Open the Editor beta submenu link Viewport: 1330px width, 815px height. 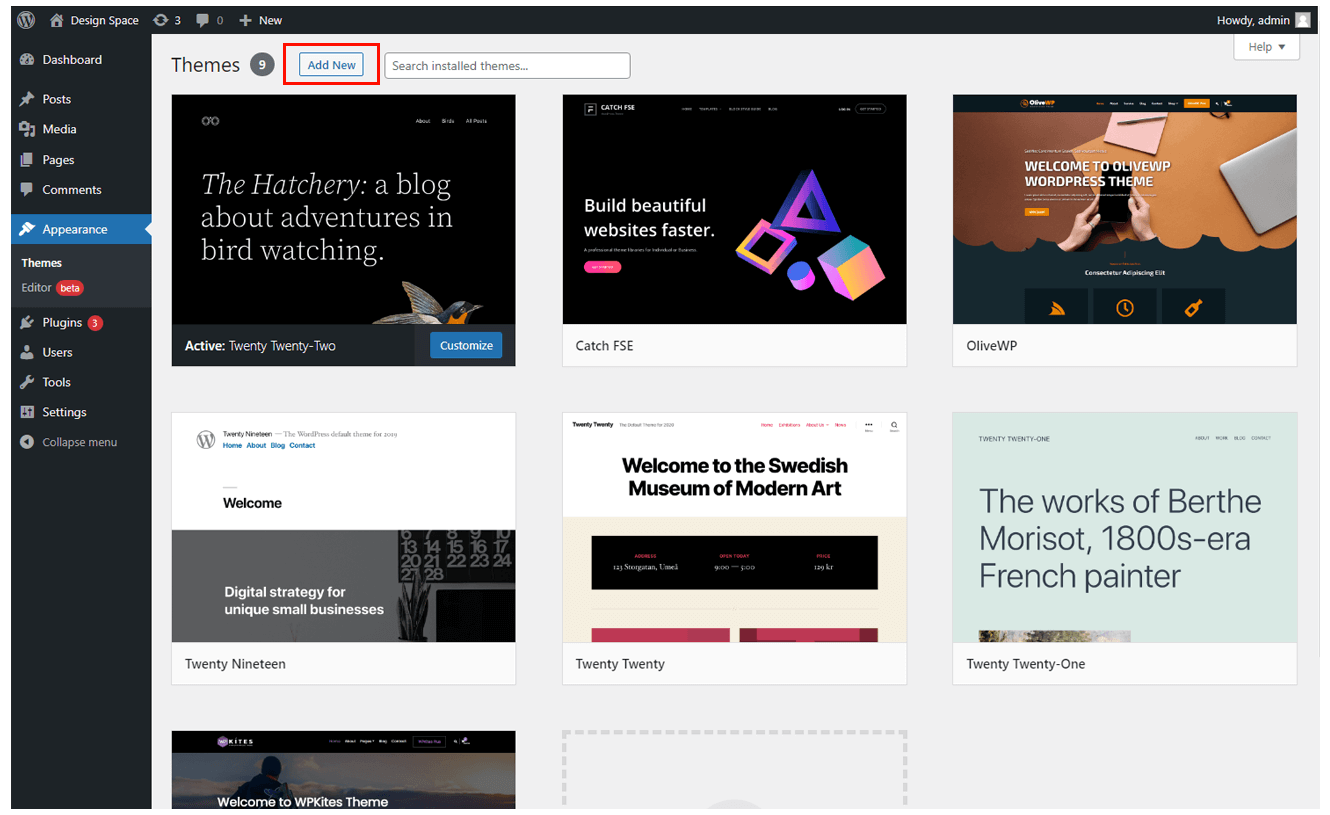[52, 288]
